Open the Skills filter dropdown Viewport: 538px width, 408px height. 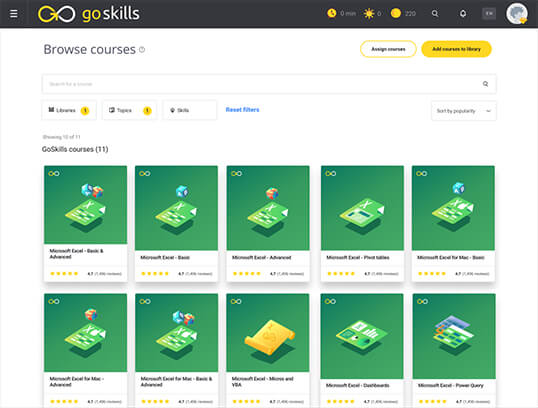click(190, 110)
